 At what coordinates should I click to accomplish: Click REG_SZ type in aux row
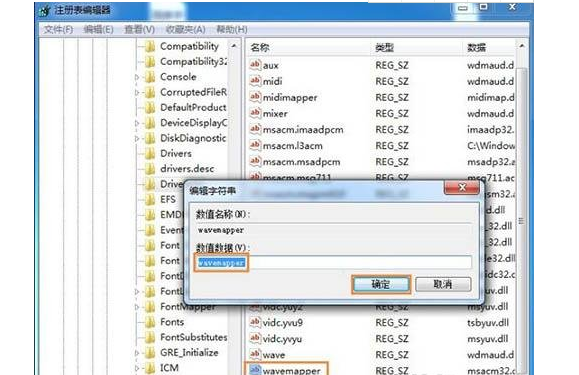click(x=392, y=65)
